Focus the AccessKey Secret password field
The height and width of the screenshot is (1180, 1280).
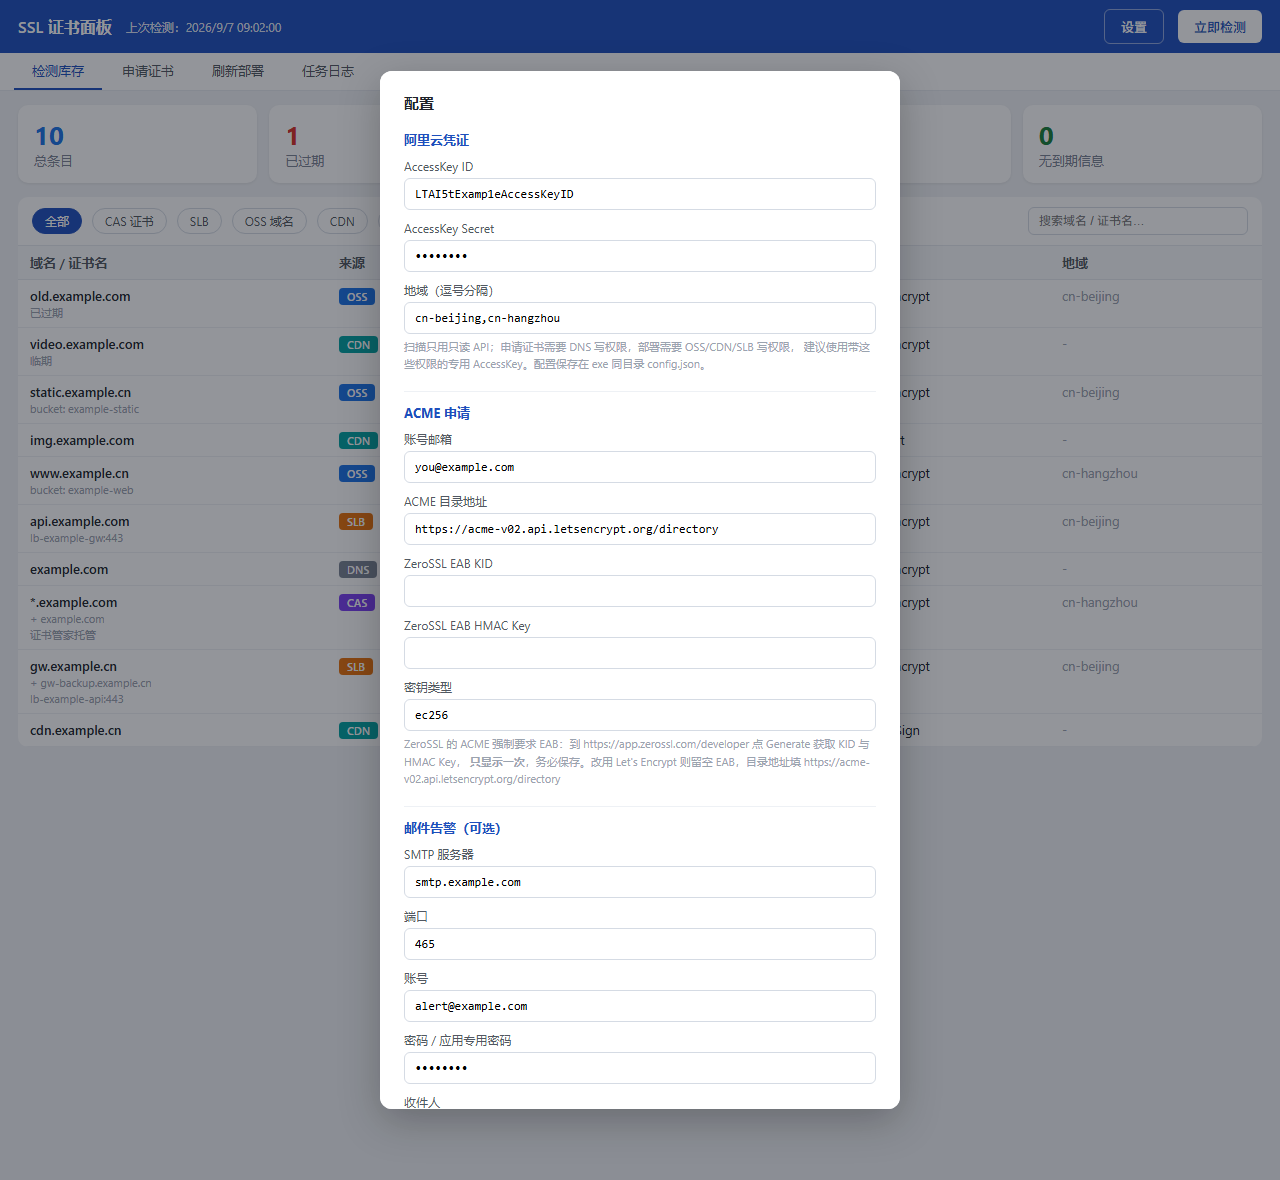[x=640, y=256]
